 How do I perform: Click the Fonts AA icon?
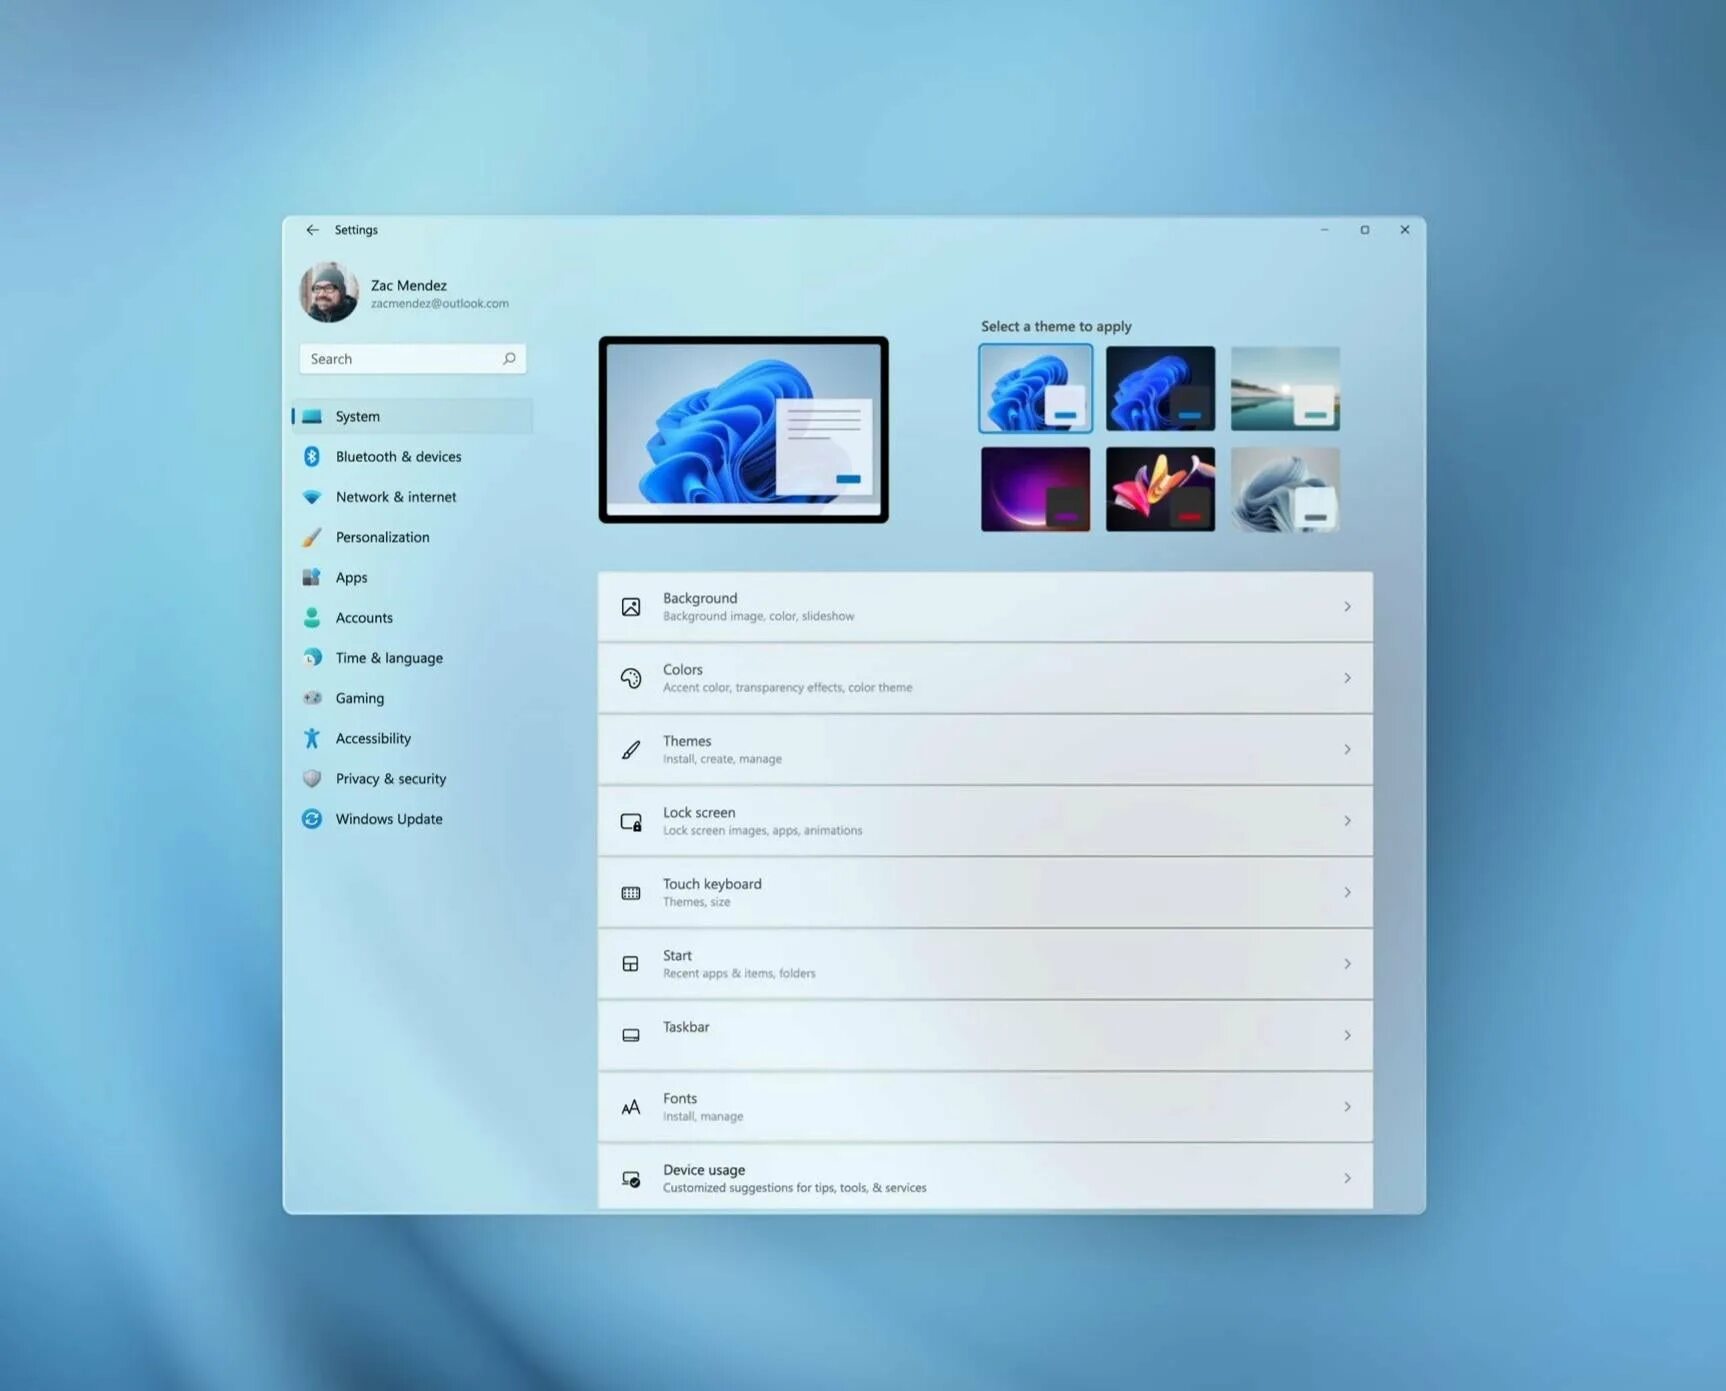(631, 1107)
